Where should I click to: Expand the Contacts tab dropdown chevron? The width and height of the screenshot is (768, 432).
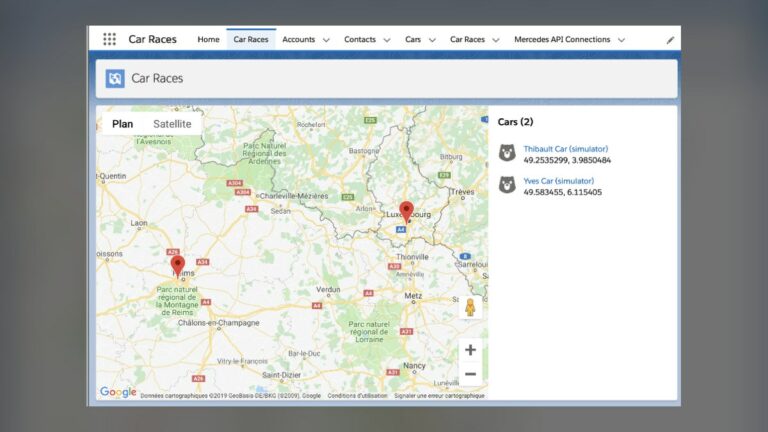pyautogui.click(x=387, y=40)
